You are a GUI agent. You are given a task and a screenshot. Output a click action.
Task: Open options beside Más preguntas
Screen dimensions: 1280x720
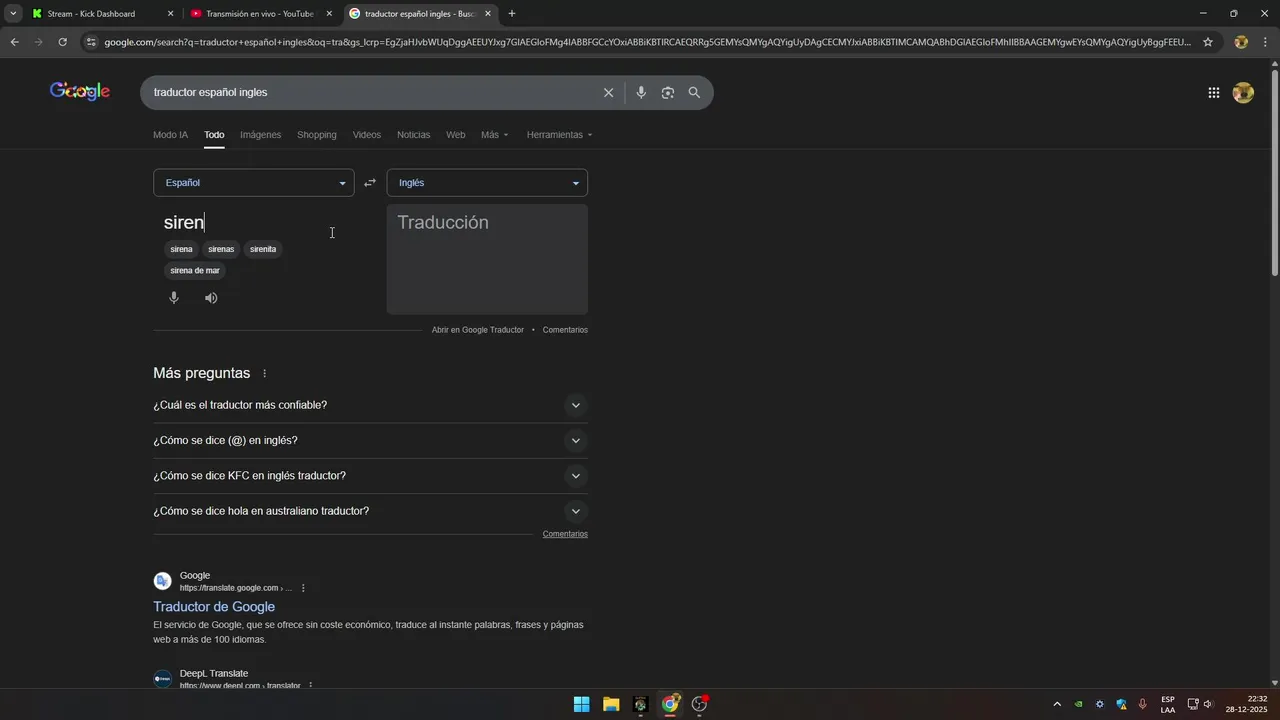pyautogui.click(x=265, y=374)
